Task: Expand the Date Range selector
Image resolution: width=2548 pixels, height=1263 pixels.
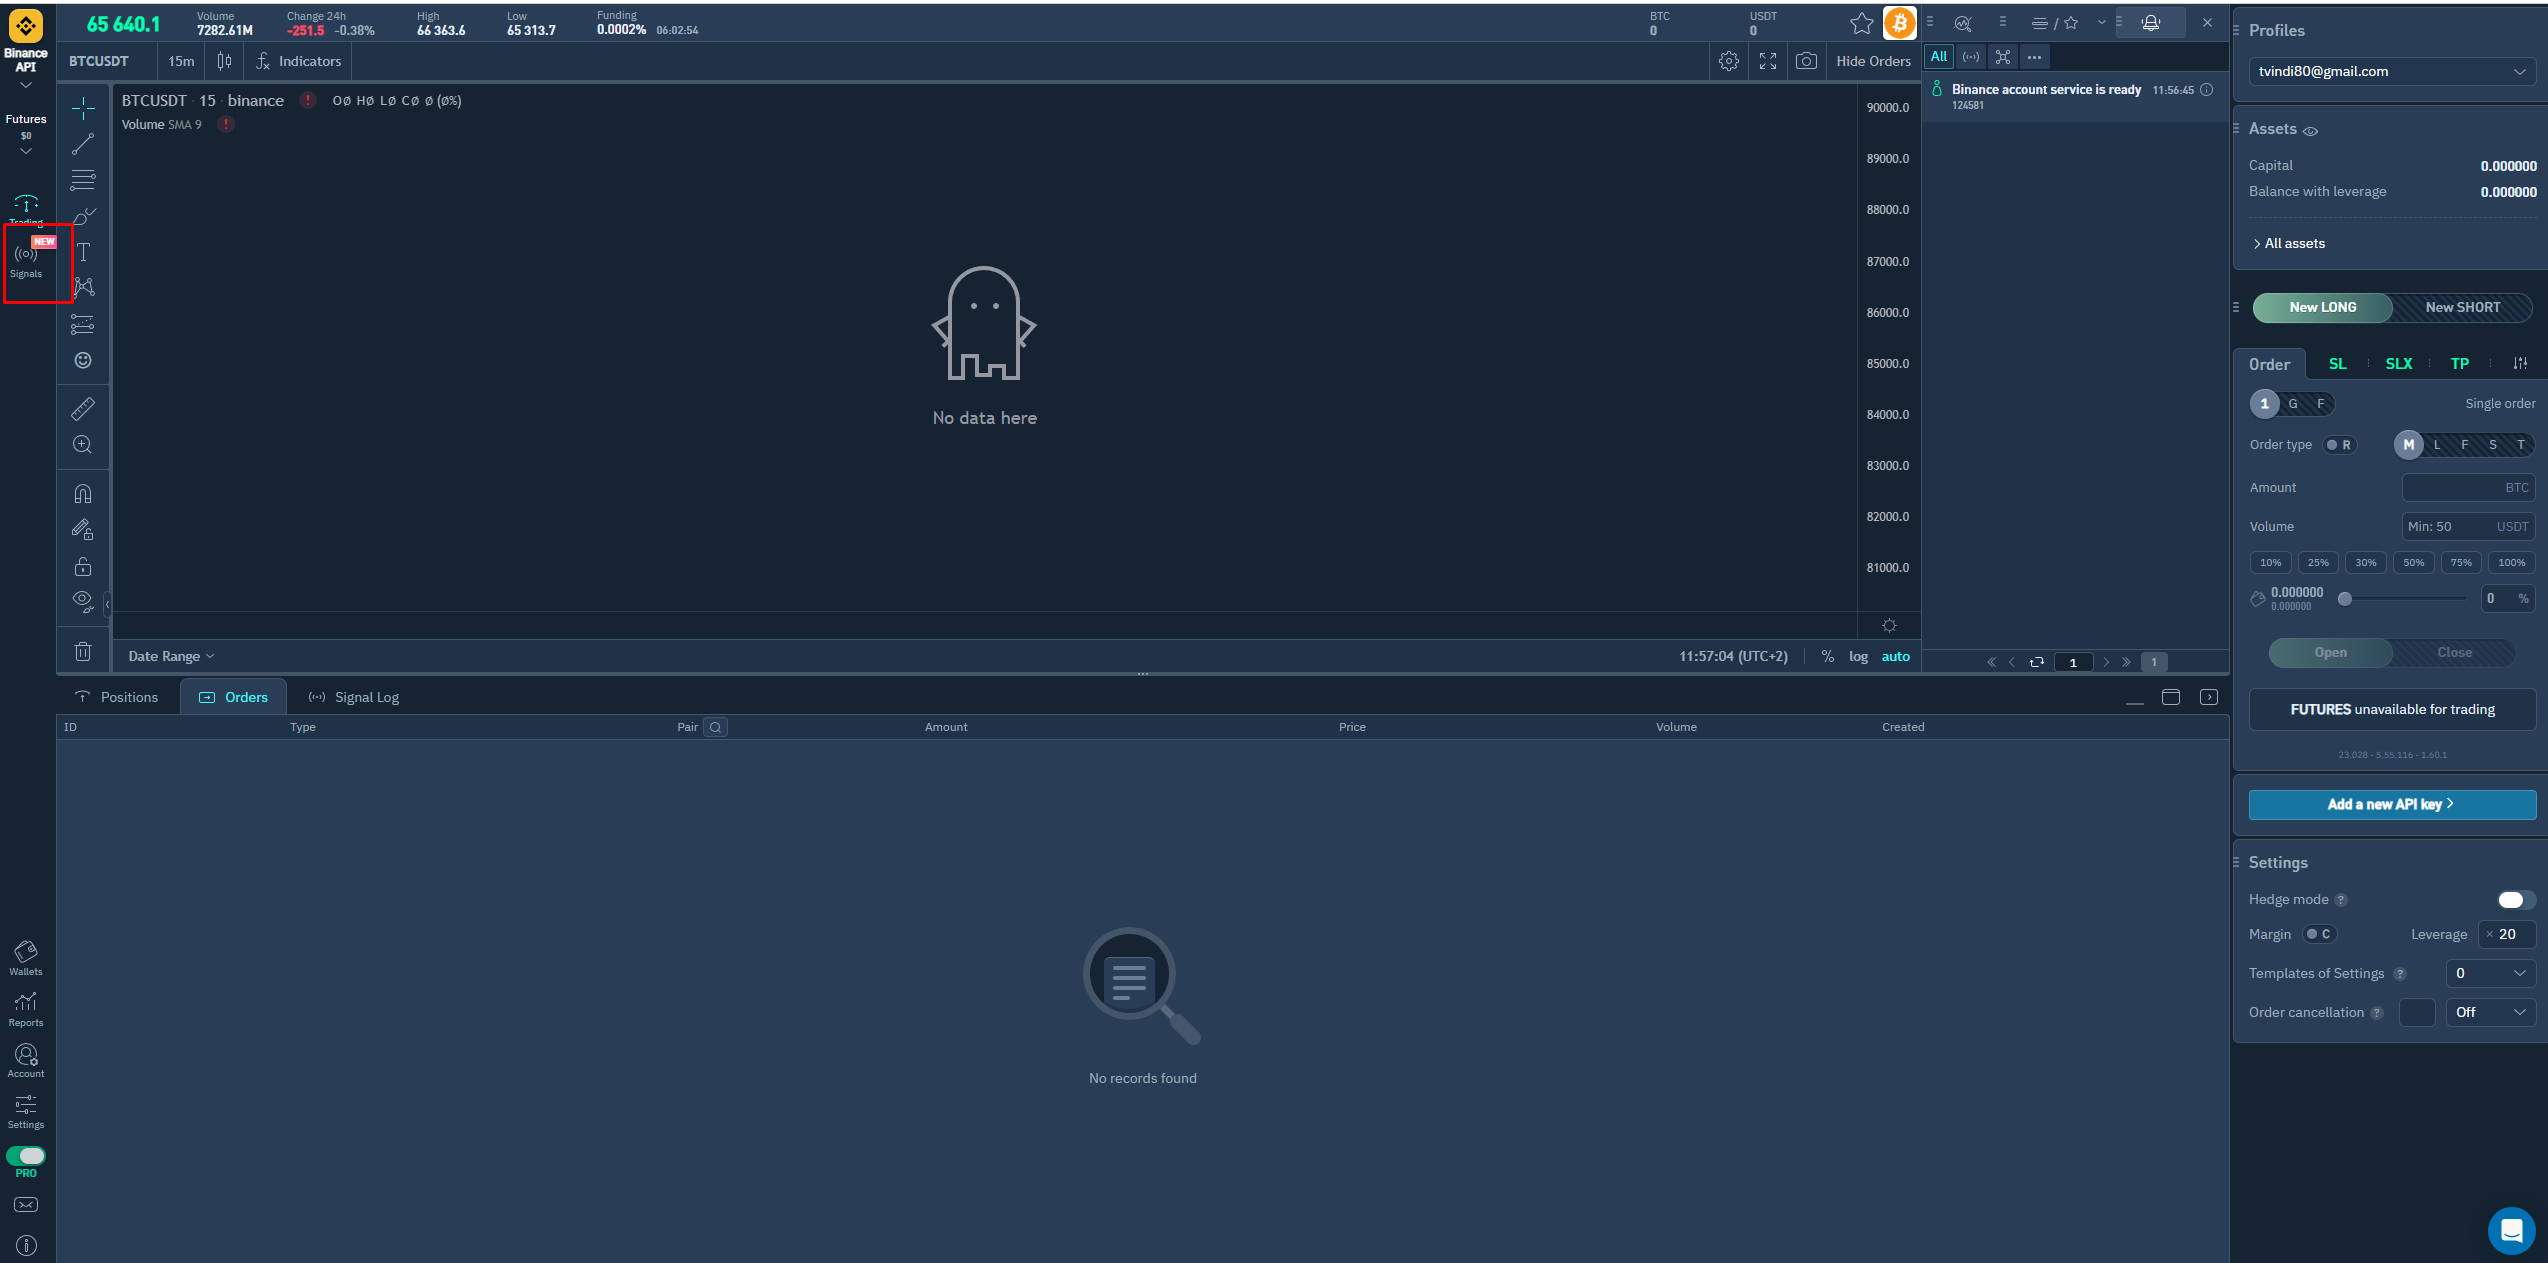Action: pyautogui.click(x=171, y=656)
